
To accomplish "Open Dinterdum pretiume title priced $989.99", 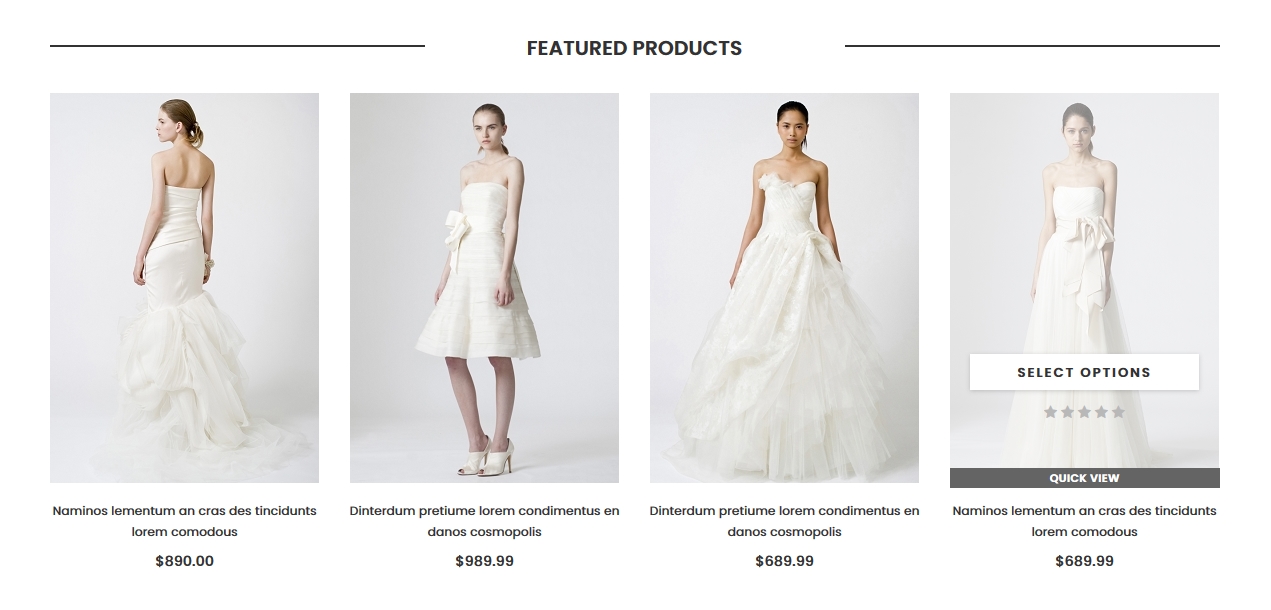I will (484, 521).
